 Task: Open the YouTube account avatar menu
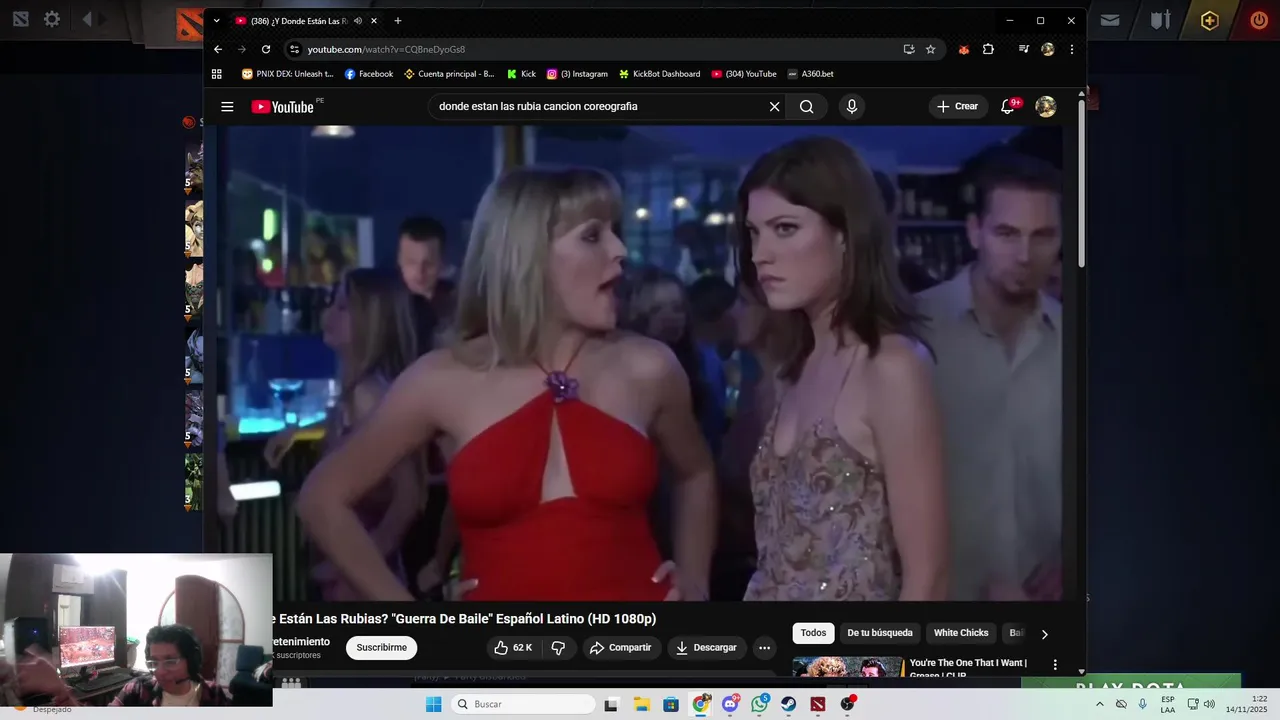[1046, 107]
